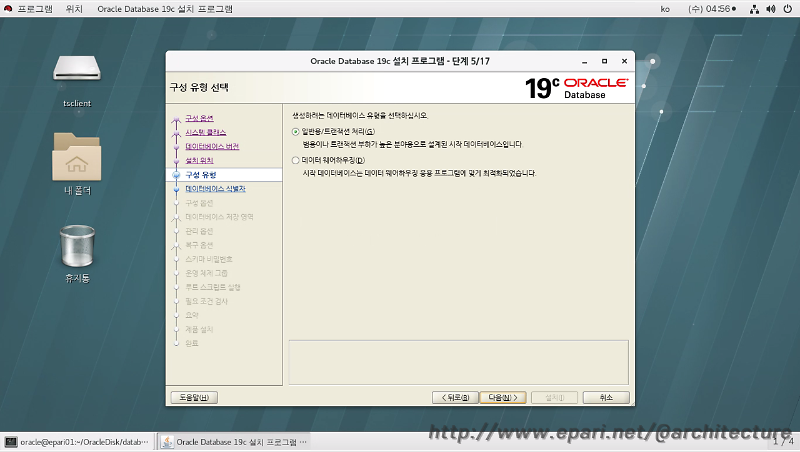The height and width of the screenshot is (452, 800).
Task: Click the 관리 옵션 step text
Action: pos(199,231)
